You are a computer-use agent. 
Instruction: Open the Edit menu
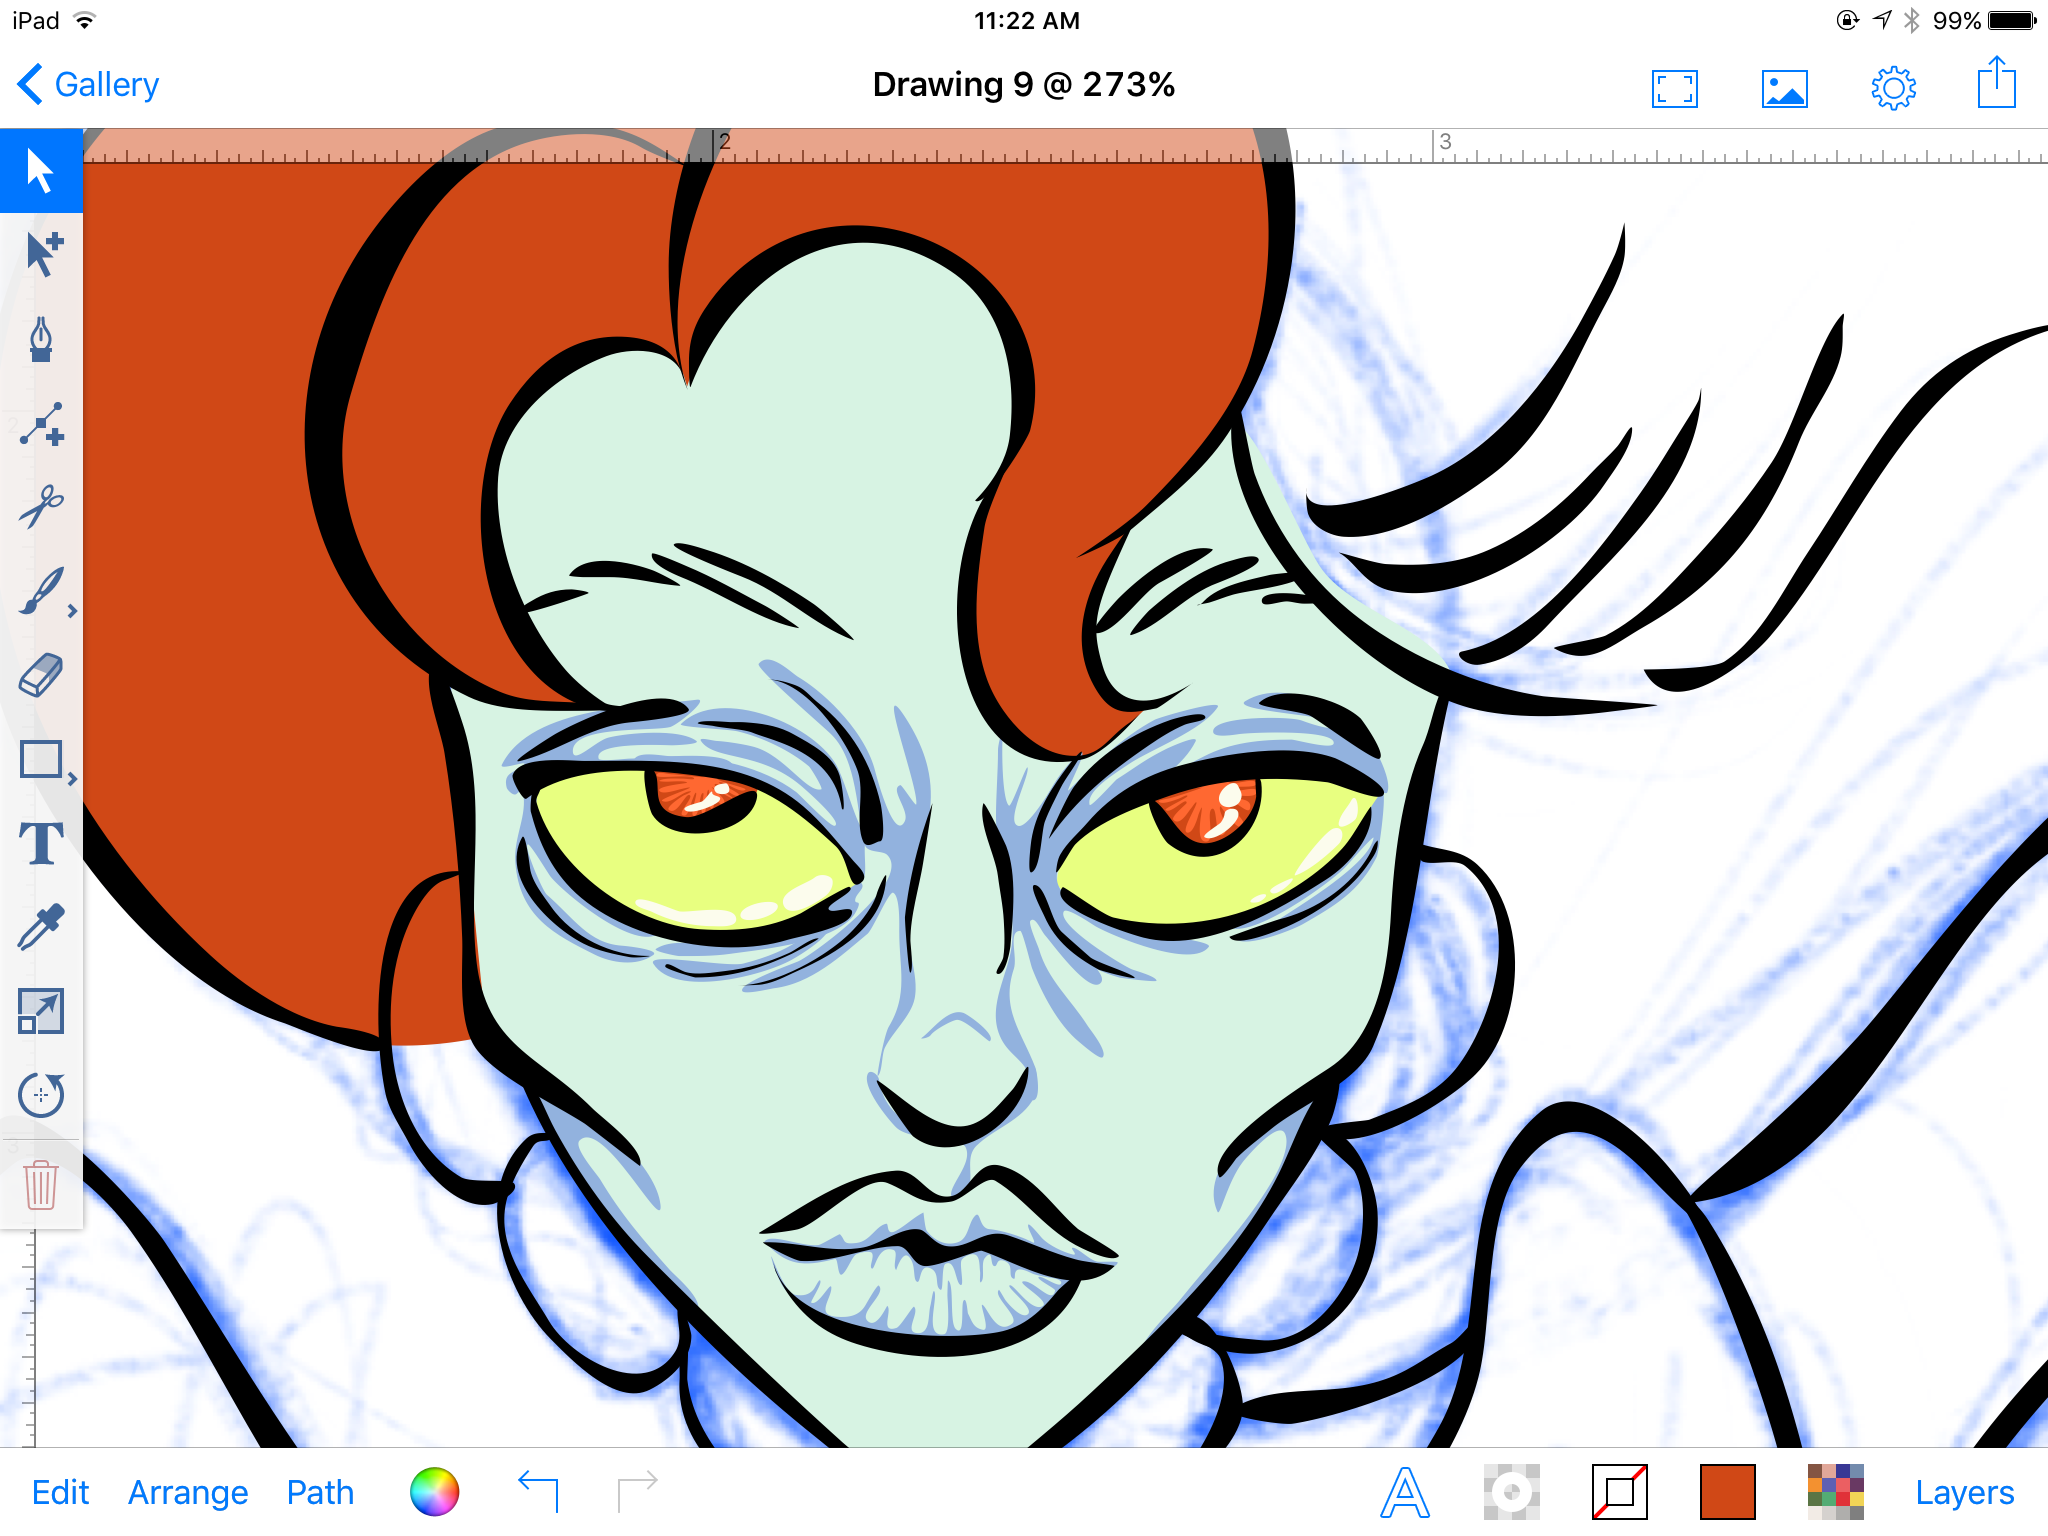60,1492
